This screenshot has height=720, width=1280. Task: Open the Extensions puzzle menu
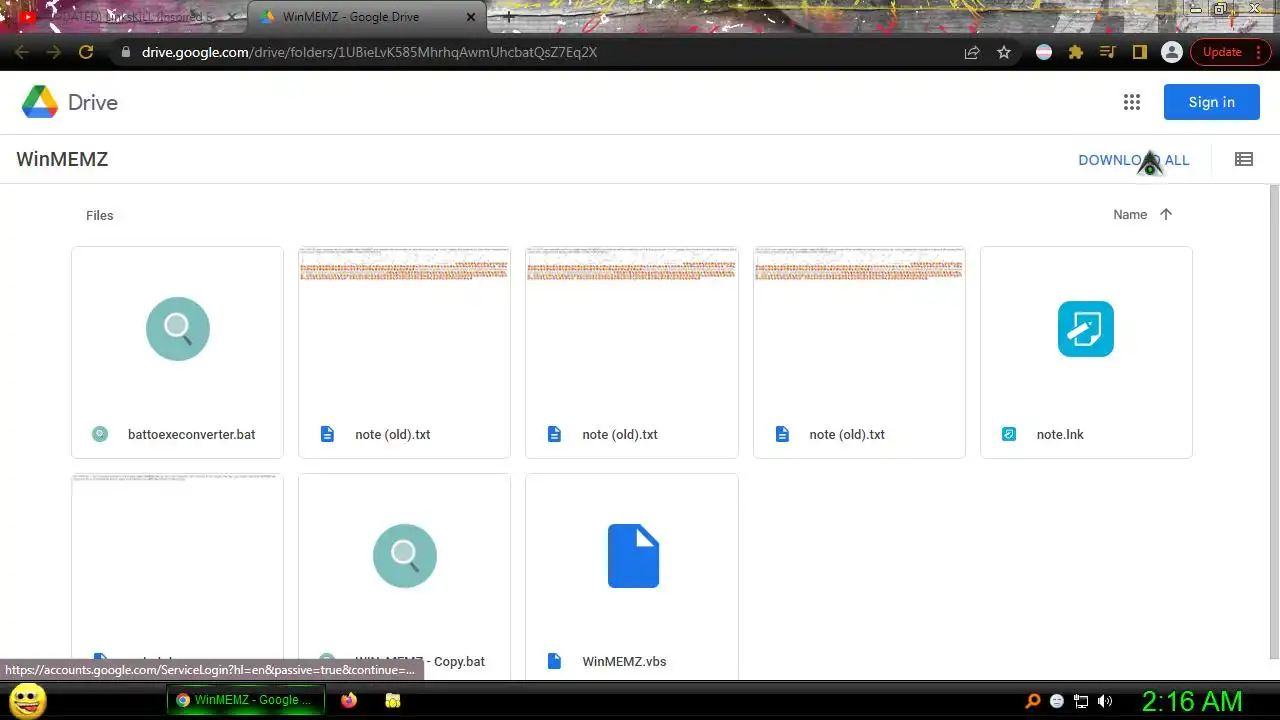[1076, 52]
